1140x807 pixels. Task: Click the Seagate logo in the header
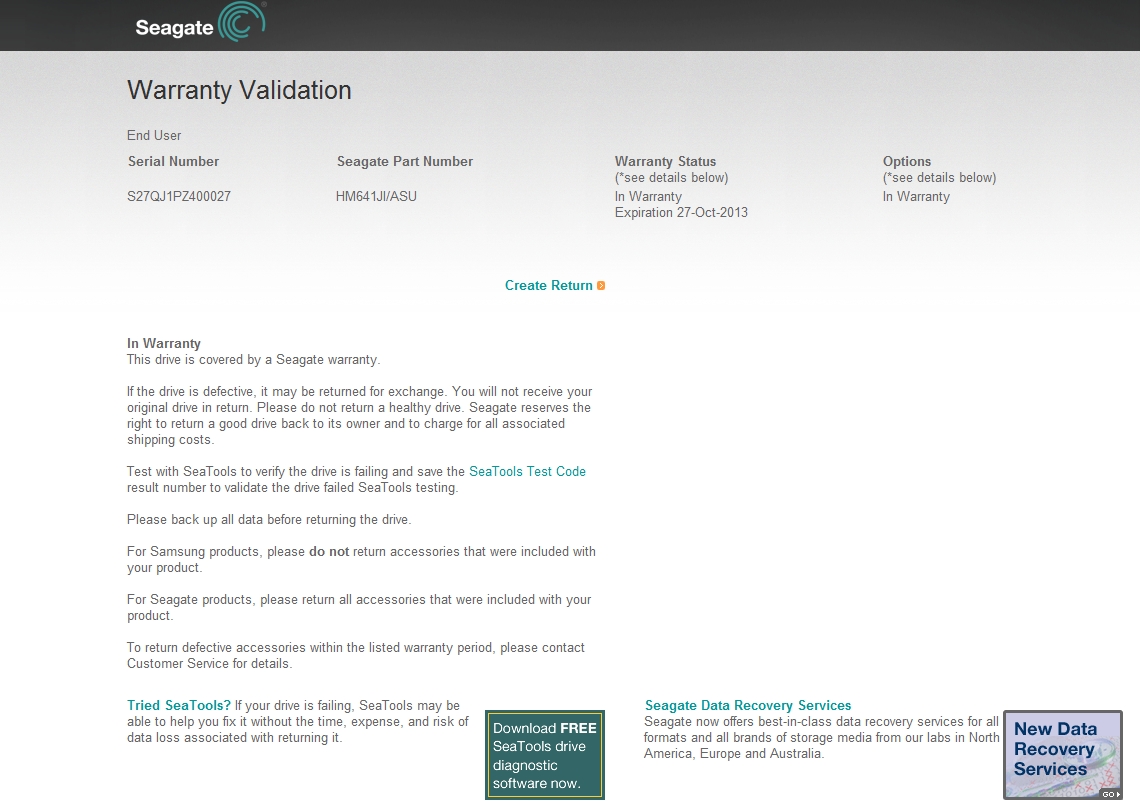point(201,23)
